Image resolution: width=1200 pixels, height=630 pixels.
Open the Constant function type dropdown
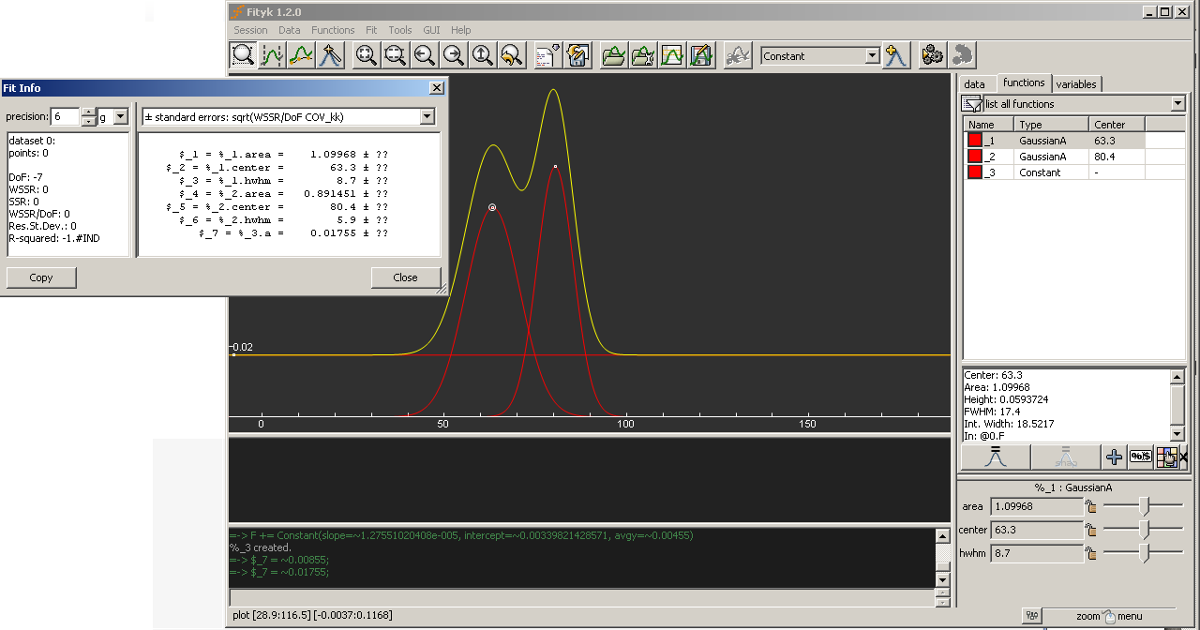point(872,56)
